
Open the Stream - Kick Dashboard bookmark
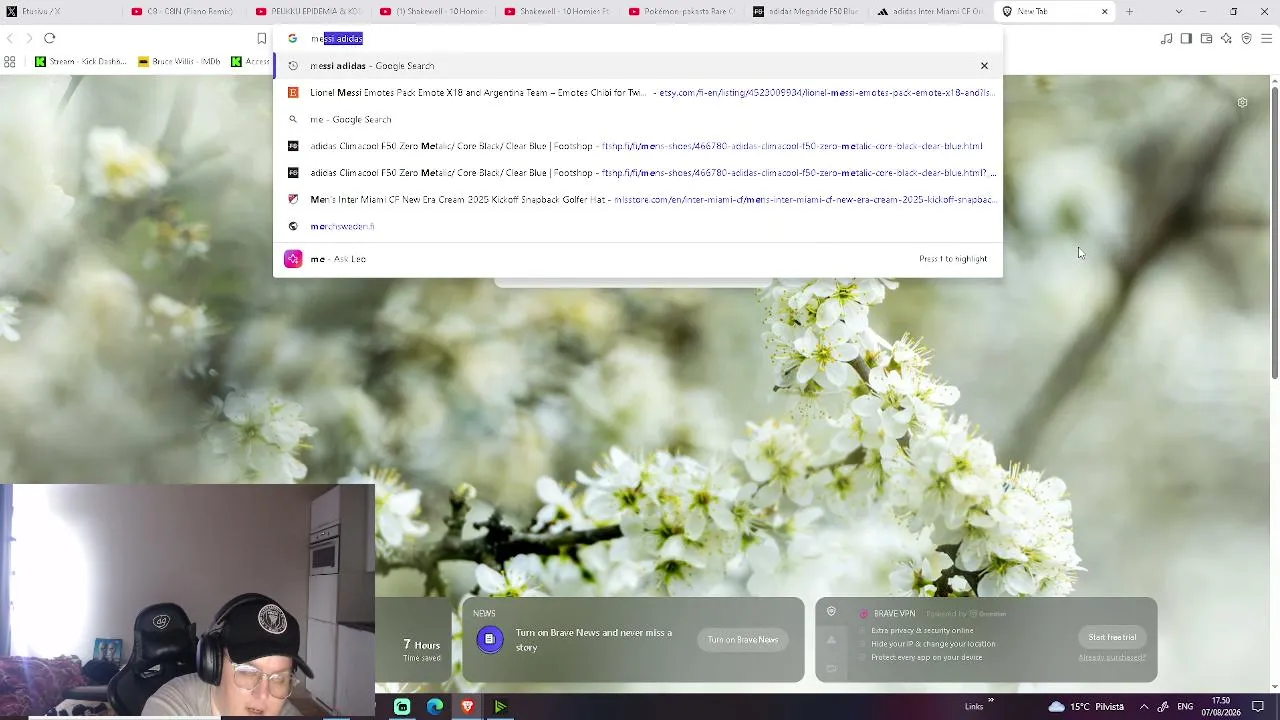(x=80, y=61)
